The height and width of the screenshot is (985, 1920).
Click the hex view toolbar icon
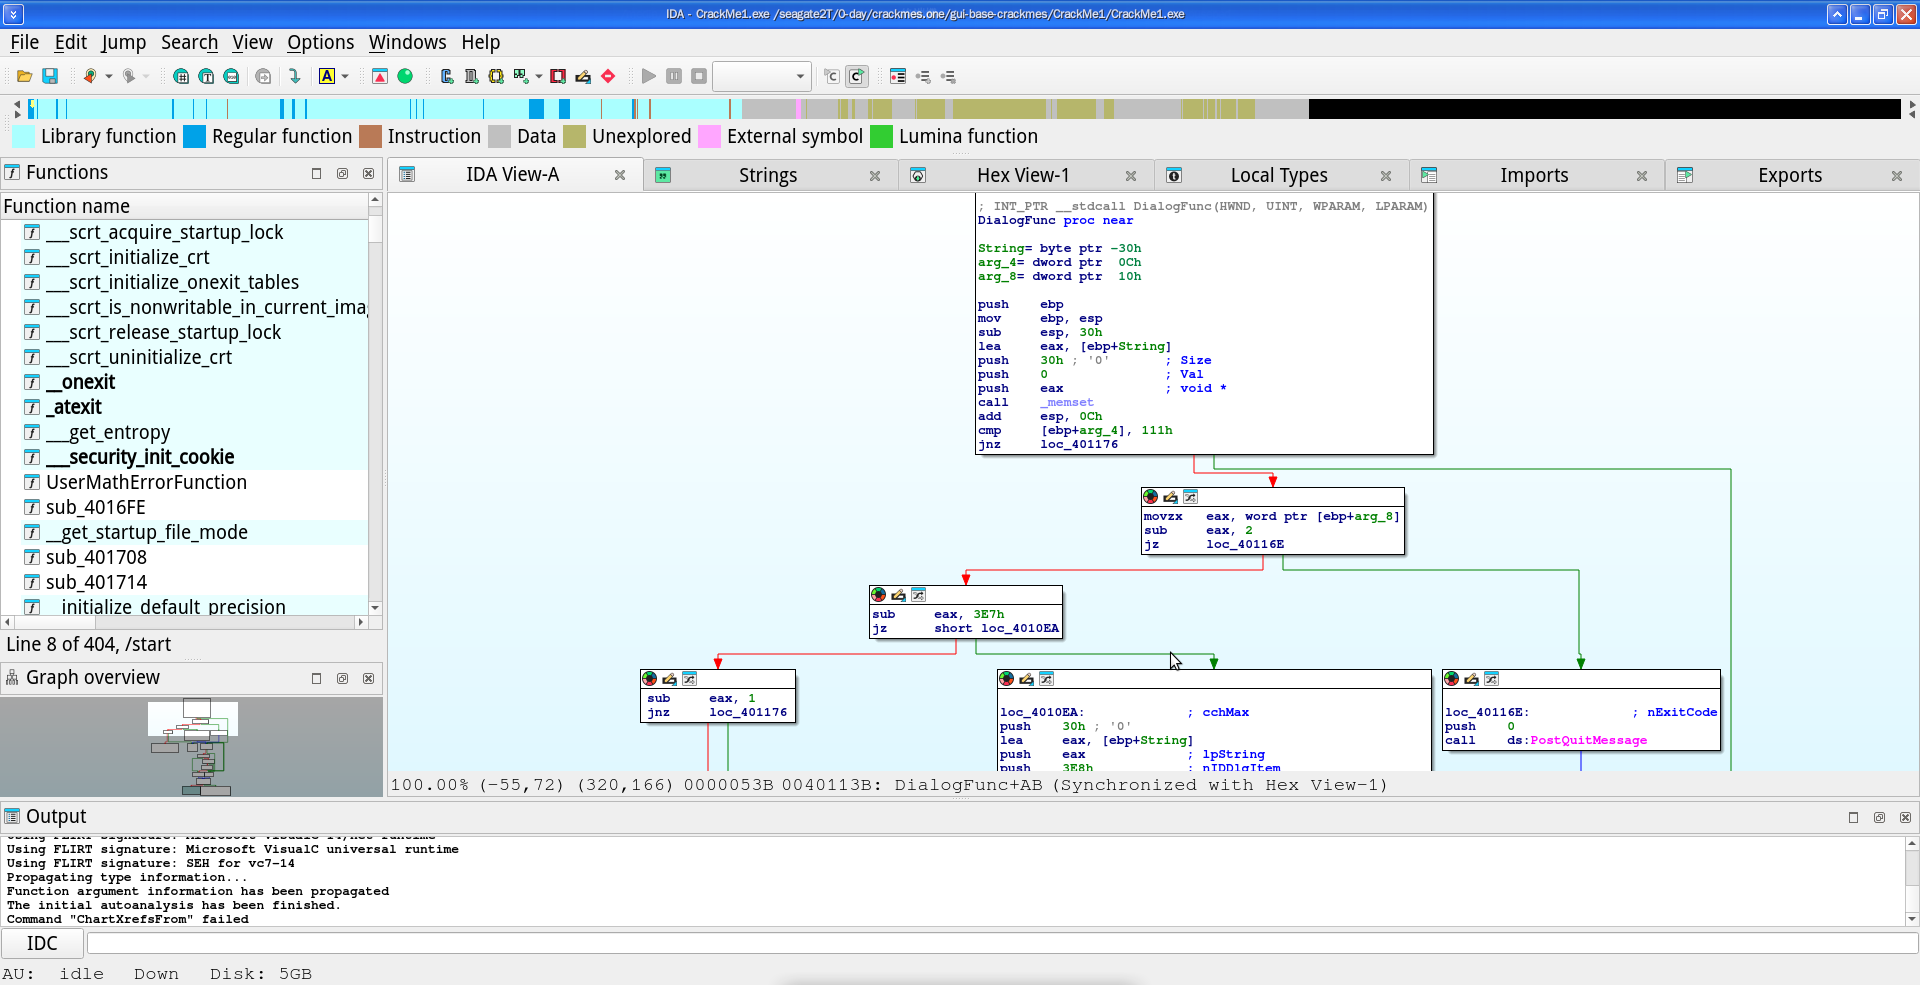(181, 76)
